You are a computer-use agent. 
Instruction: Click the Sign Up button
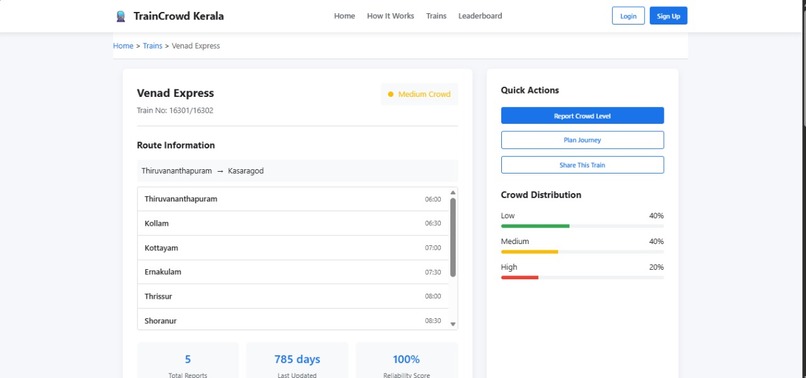(x=668, y=16)
